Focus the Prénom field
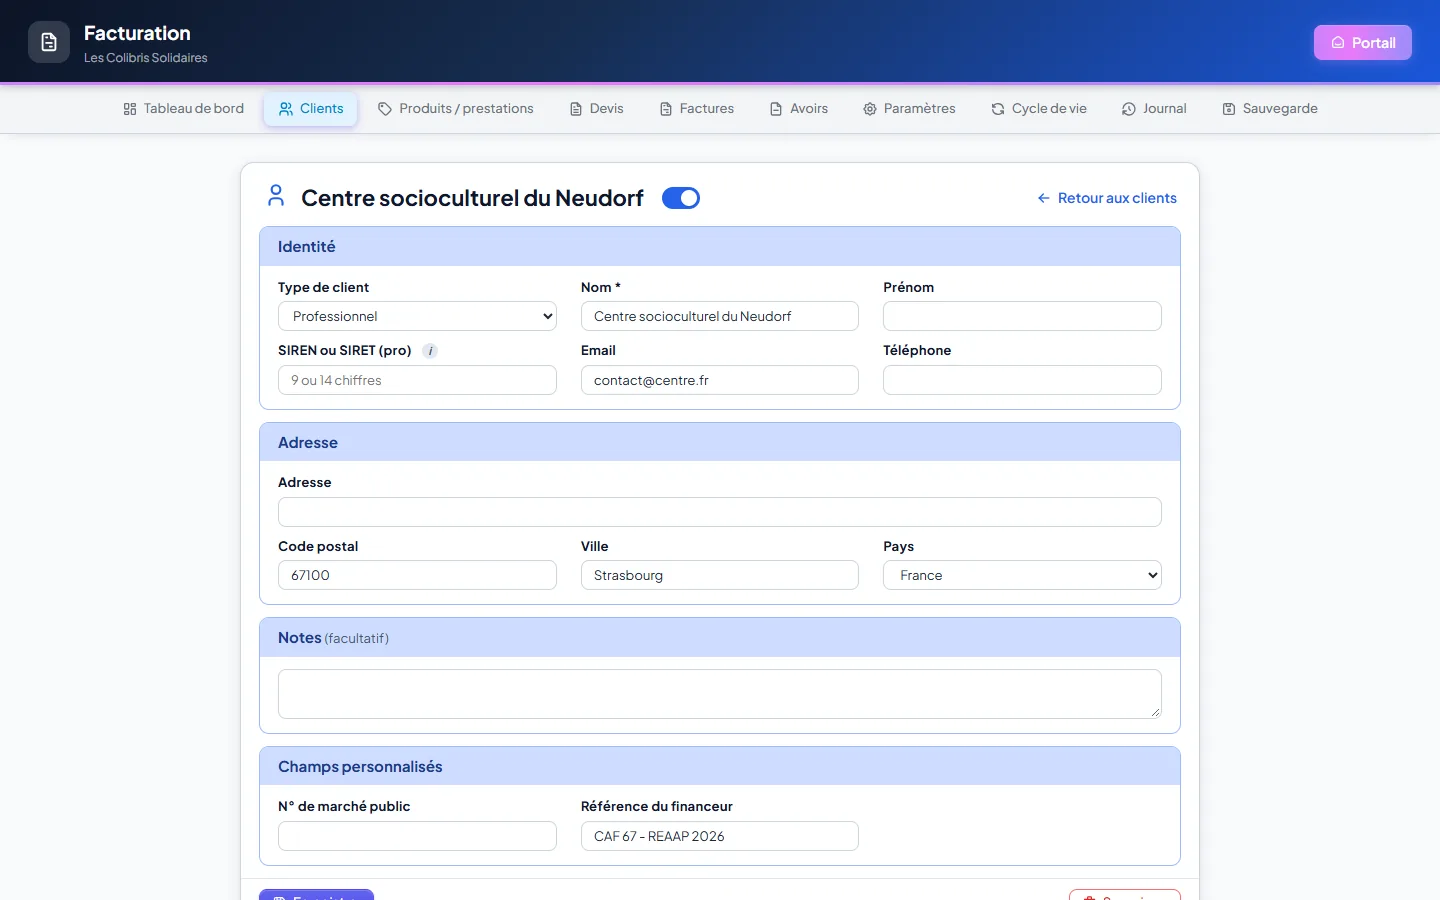 point(1022,316)
